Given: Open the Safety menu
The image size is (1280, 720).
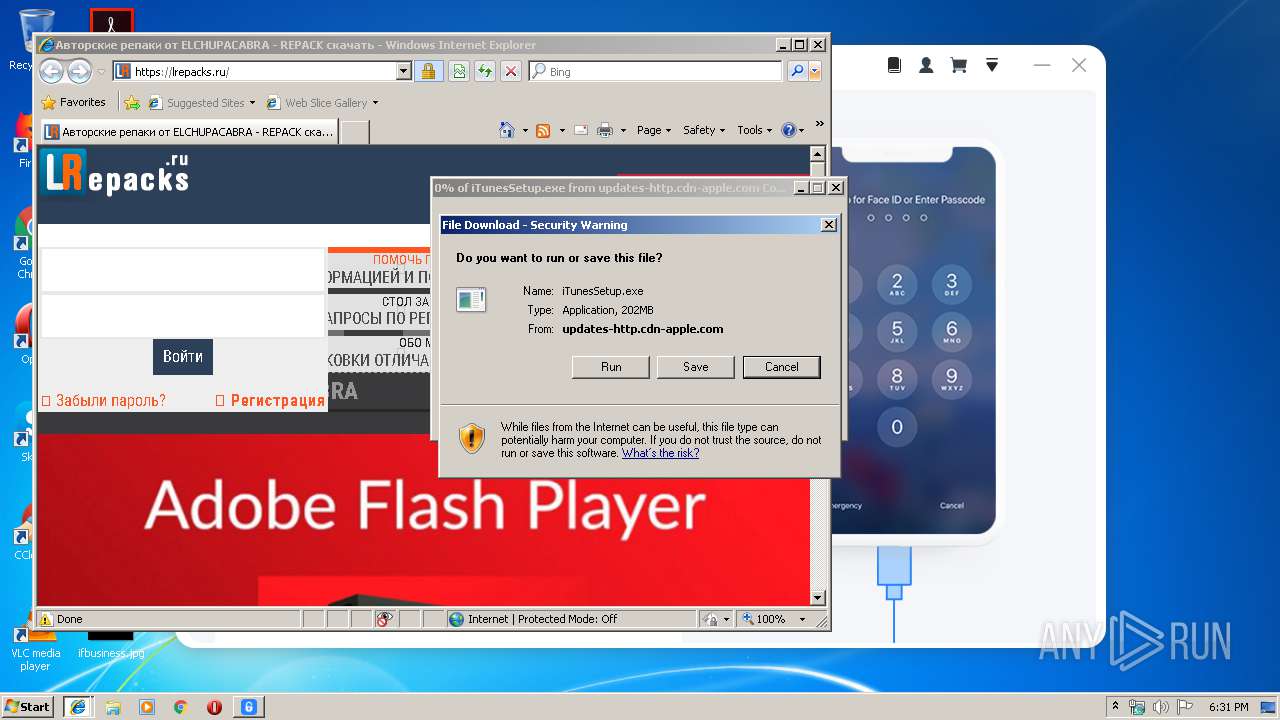Looking at the screenshot, I should [704, 130].
